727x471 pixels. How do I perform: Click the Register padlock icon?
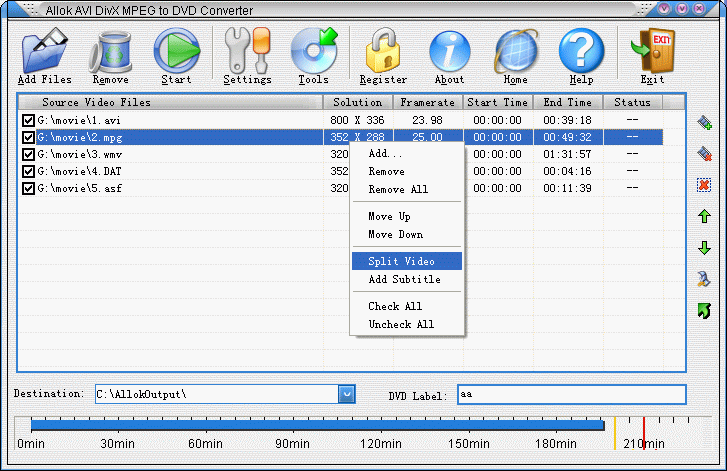(x=383, y=51)
